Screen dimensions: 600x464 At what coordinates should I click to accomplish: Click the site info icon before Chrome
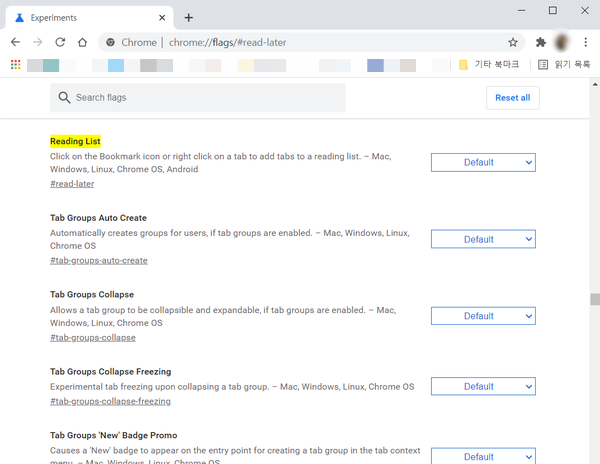[x=111, y=42]
